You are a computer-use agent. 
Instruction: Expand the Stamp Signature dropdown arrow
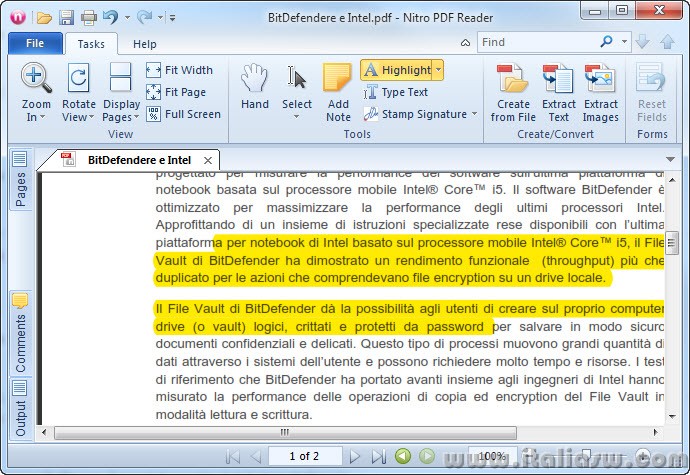click(474, 114)
